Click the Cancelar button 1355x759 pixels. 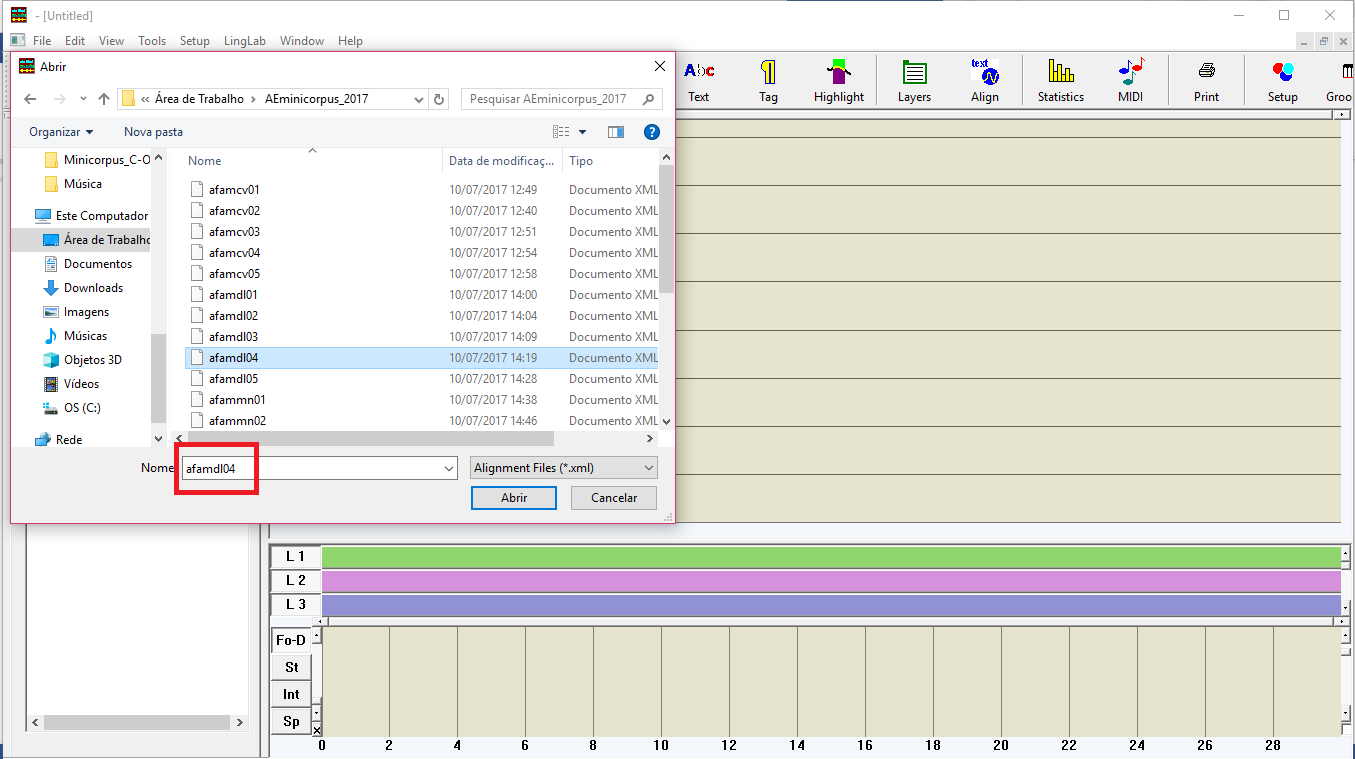tap(613, 498)
